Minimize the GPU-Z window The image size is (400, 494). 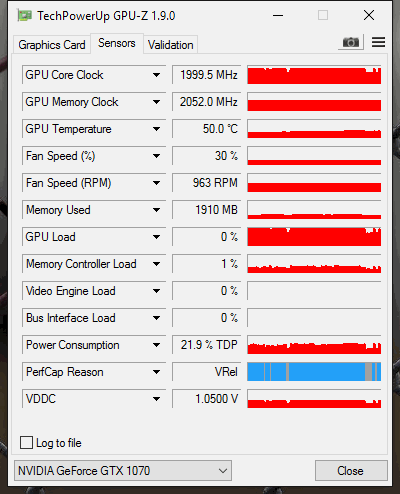coord(278,15)
